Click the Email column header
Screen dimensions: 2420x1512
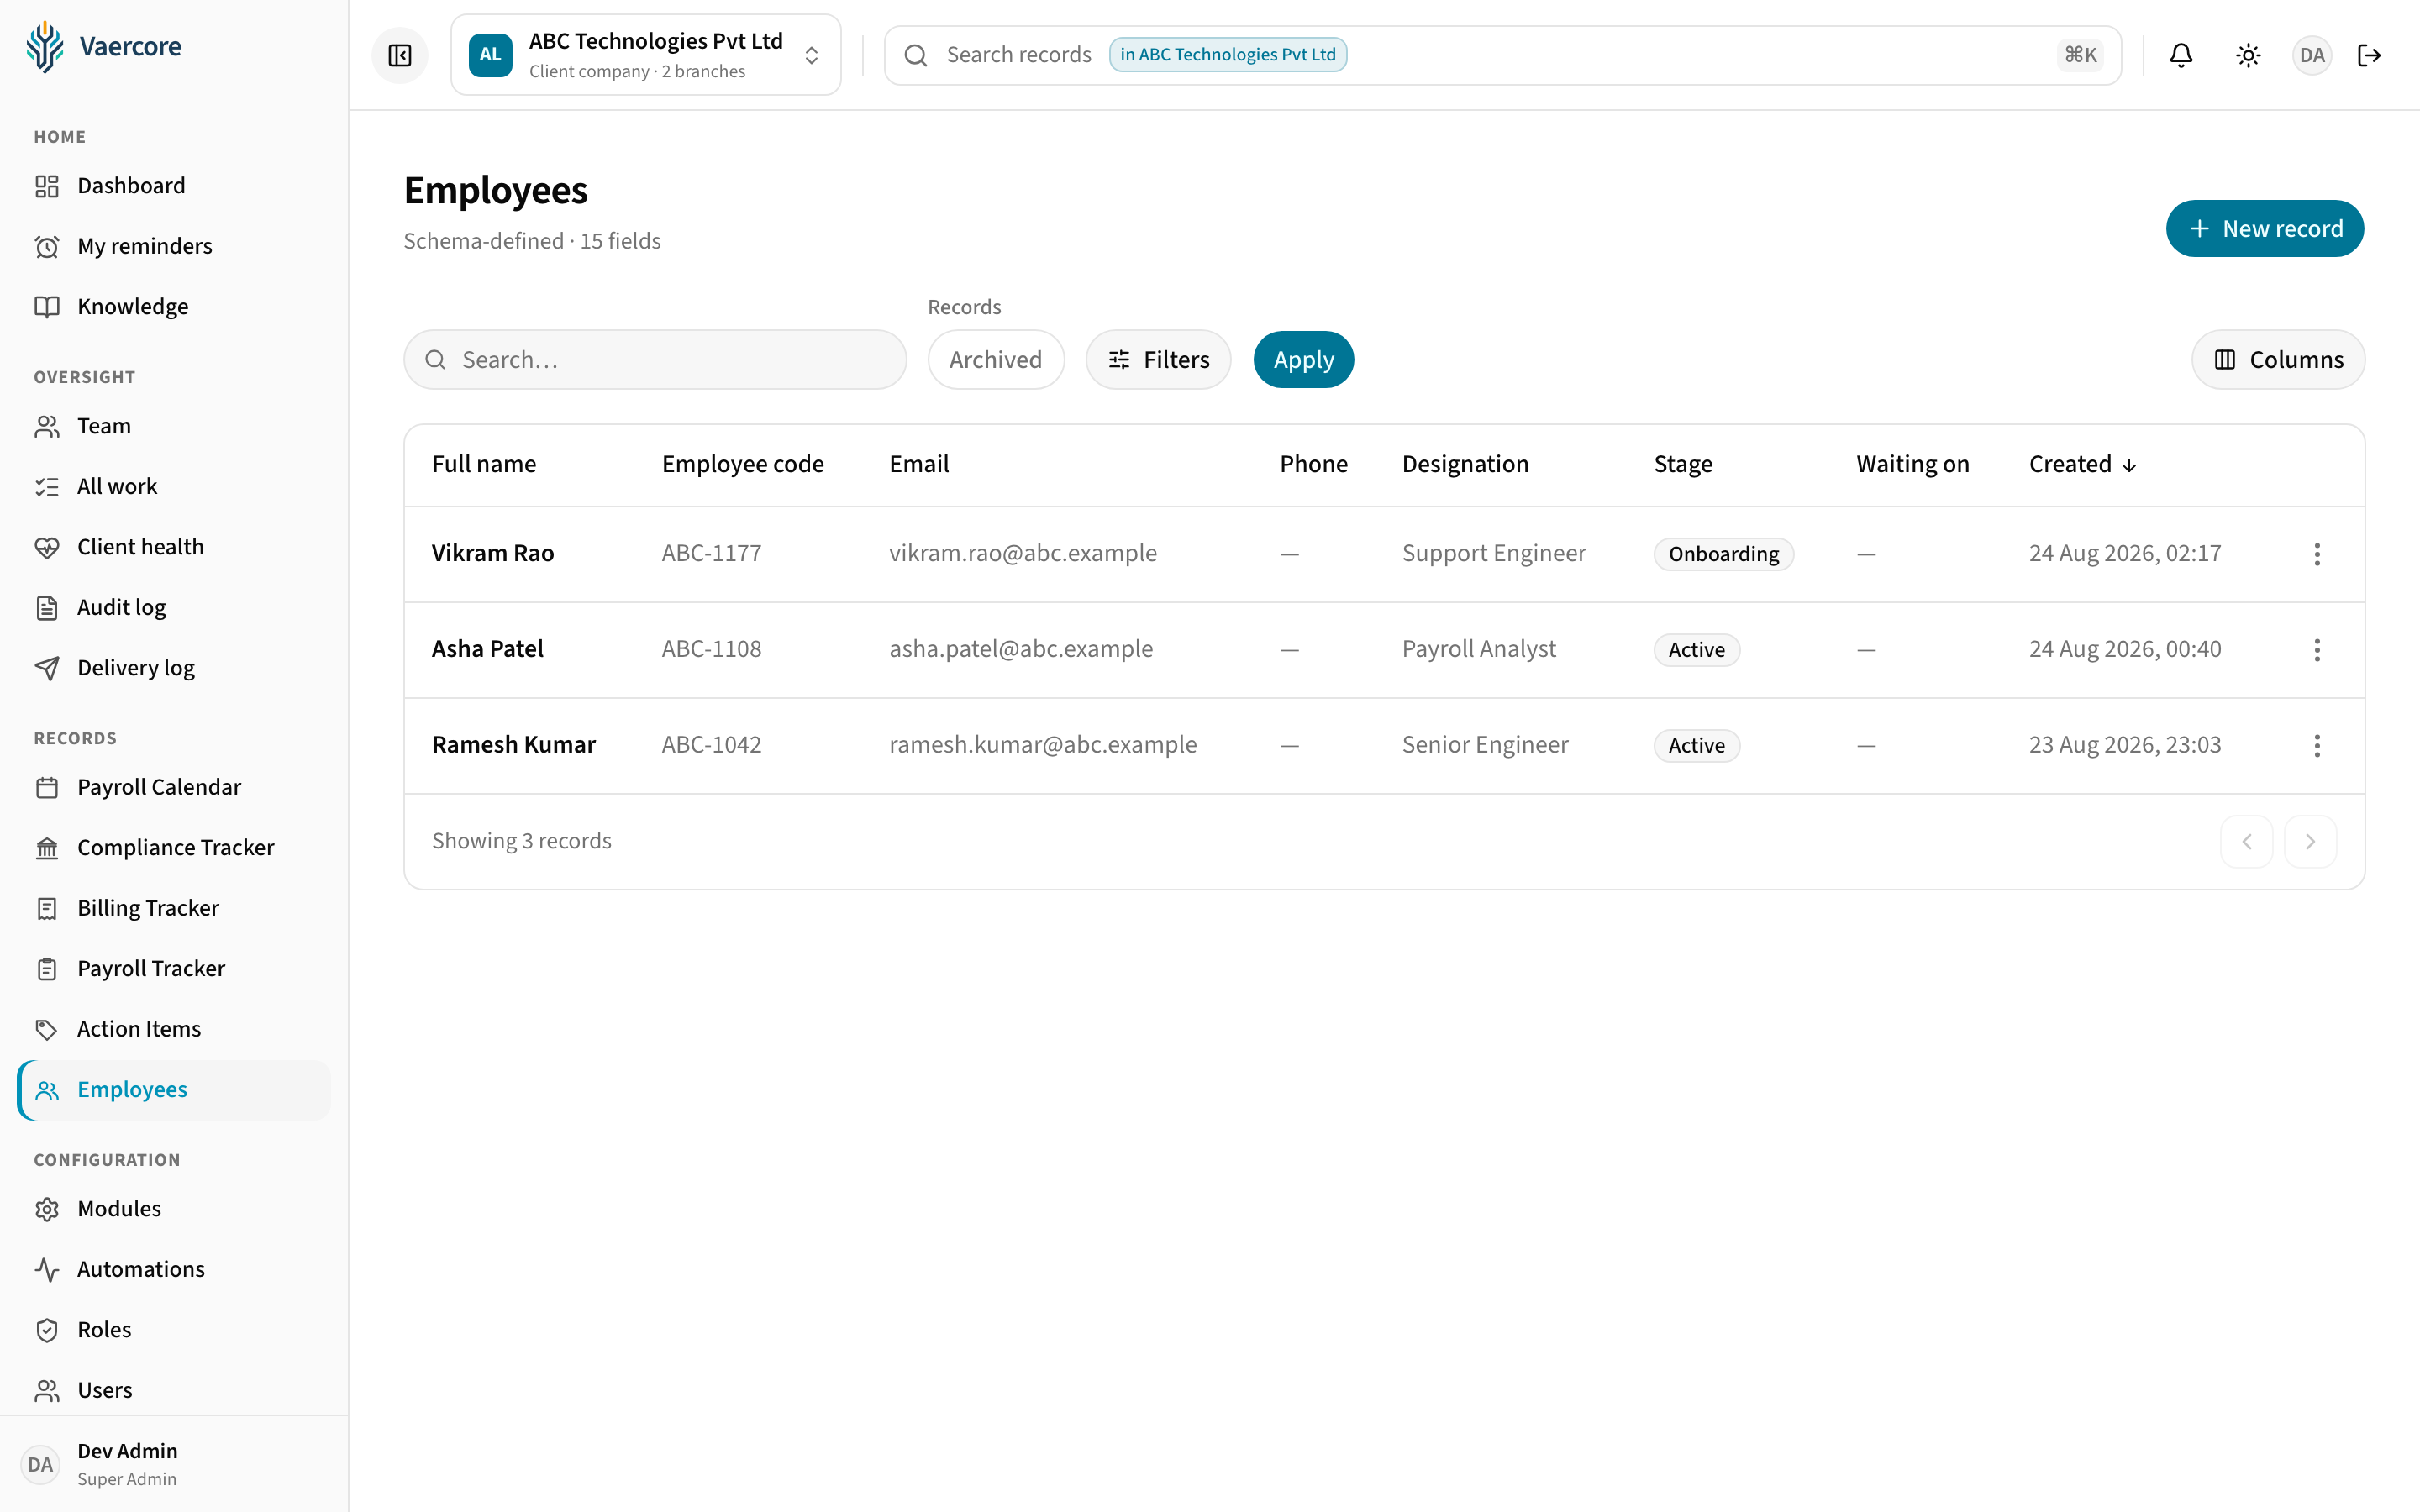[919, 464]
